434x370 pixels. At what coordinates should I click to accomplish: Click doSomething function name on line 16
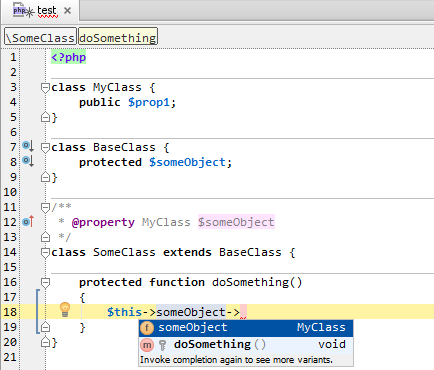(251, 282)
